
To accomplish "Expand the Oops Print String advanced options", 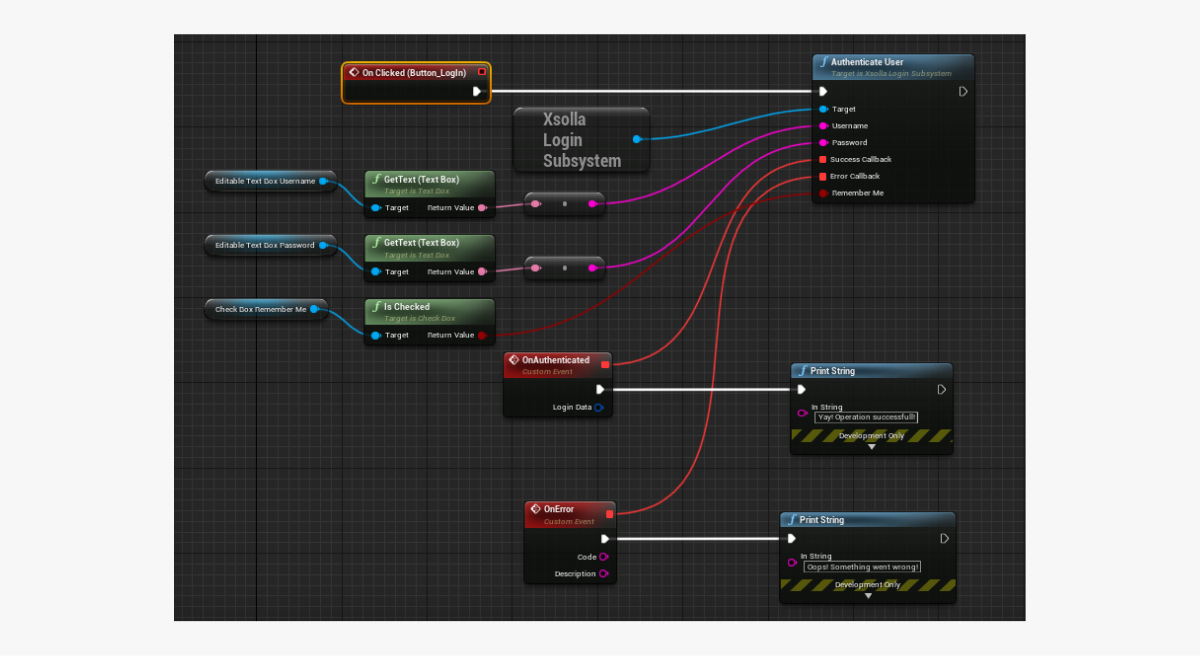I will click(868, 596).
